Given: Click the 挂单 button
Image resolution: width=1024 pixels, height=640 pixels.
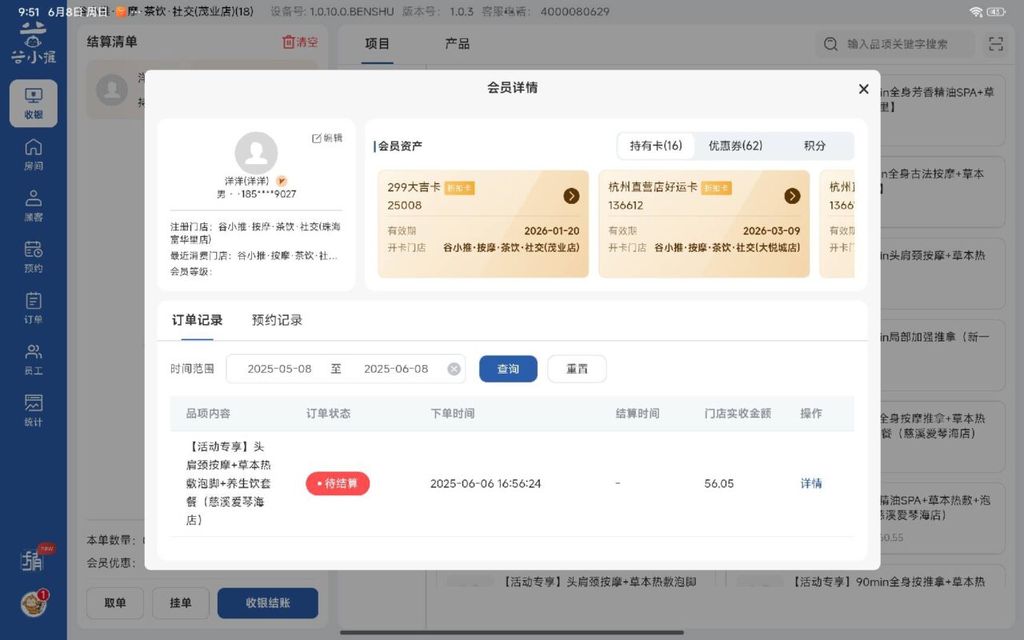Looking at the screenshot, I should click(x=181, y=603).
